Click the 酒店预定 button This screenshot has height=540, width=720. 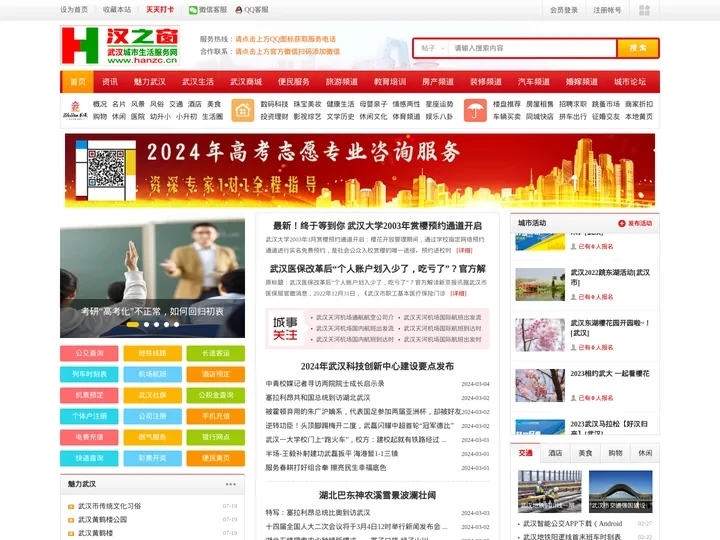point(215,374)
